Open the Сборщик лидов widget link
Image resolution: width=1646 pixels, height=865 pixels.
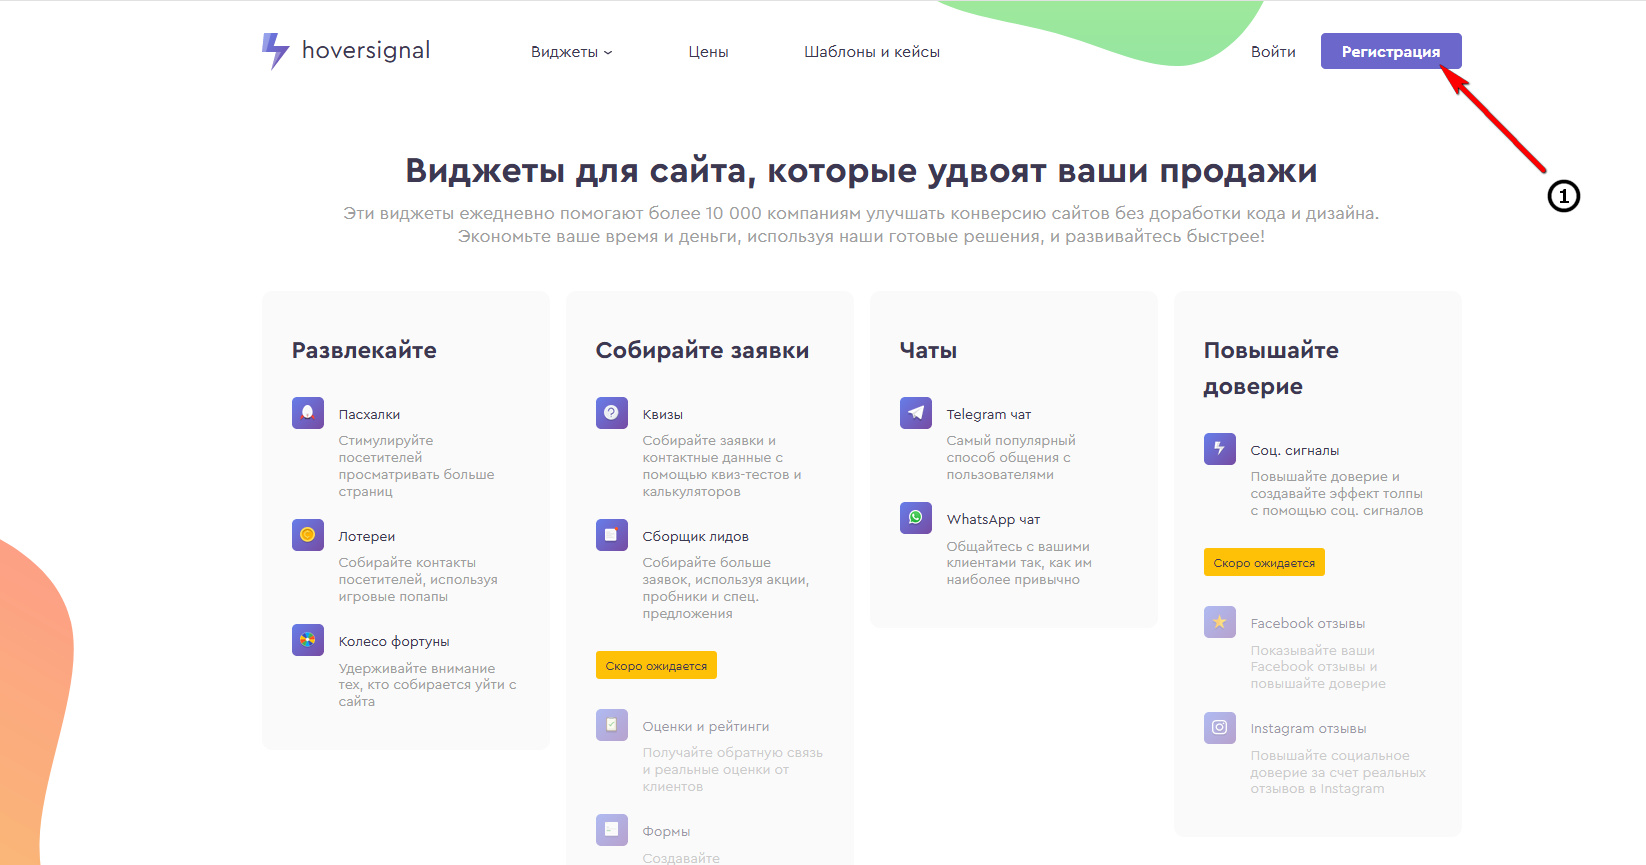(696, 537)
